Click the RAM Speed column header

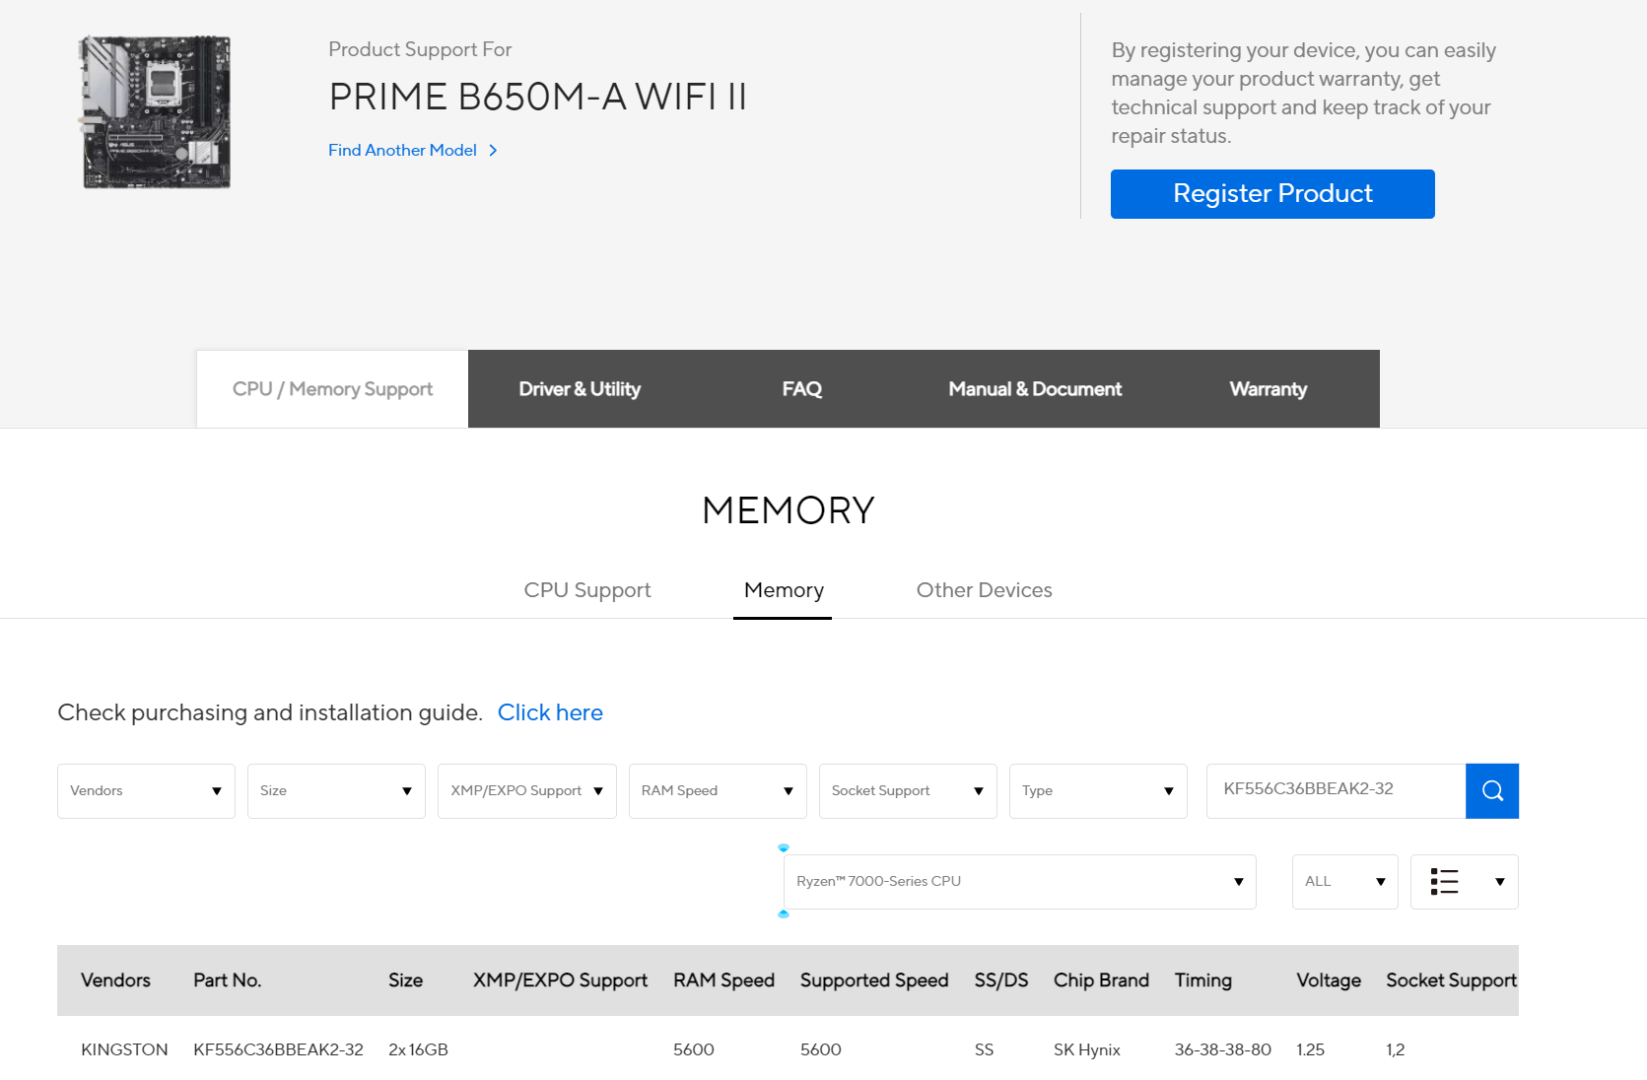click(x=724, y=980)
